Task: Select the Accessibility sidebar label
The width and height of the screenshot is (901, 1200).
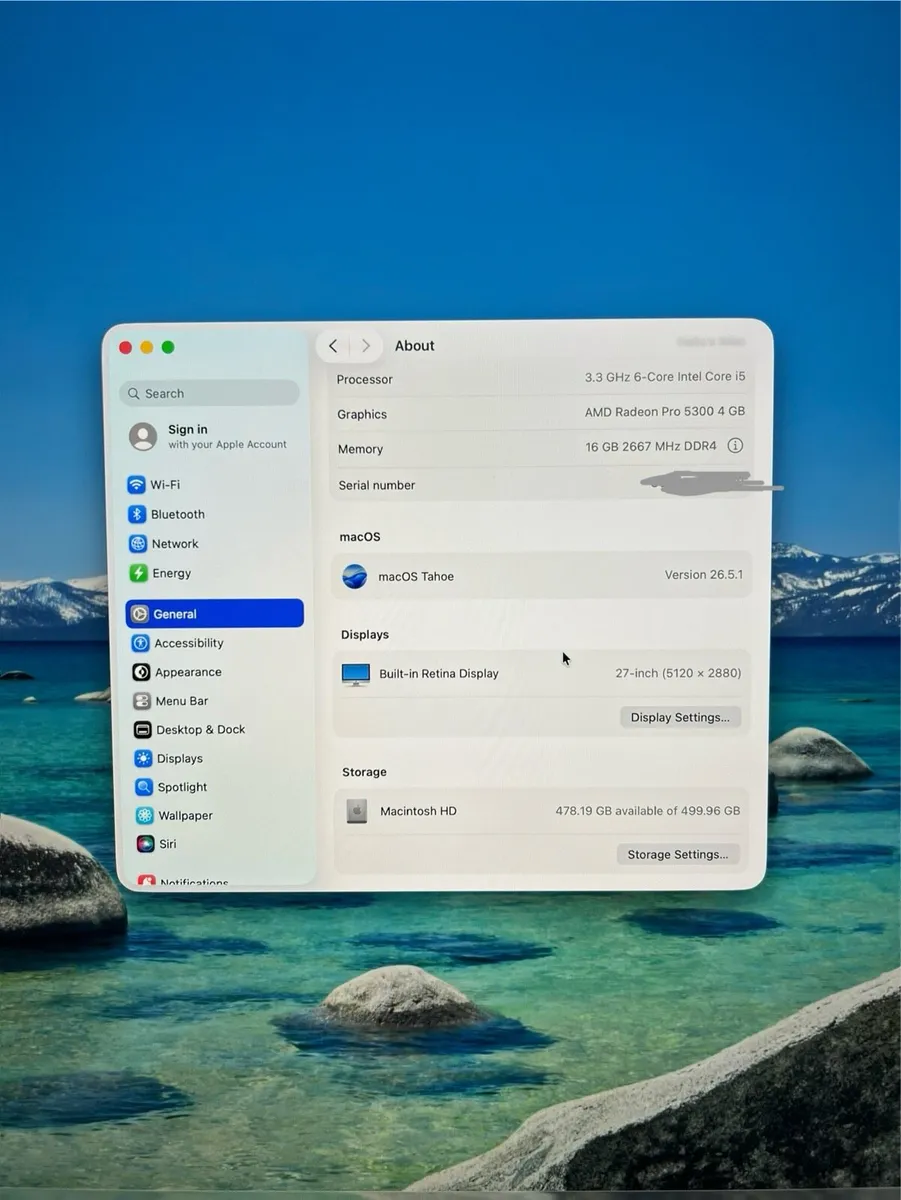Action: pos(189,643)
